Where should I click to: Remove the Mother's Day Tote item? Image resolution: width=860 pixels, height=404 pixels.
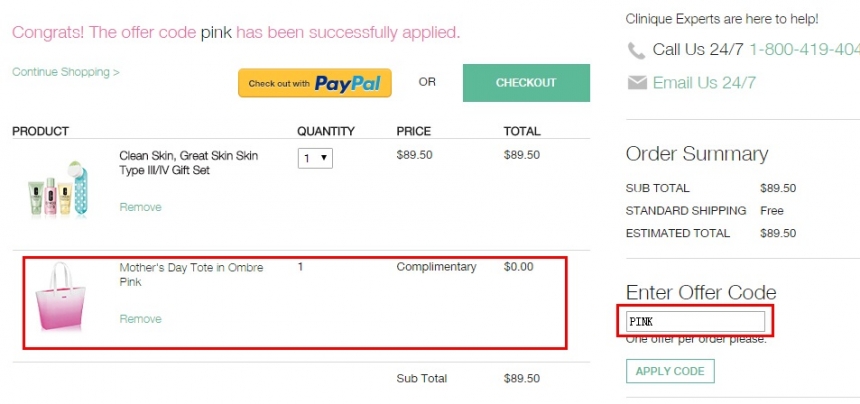tap(140, 319)
